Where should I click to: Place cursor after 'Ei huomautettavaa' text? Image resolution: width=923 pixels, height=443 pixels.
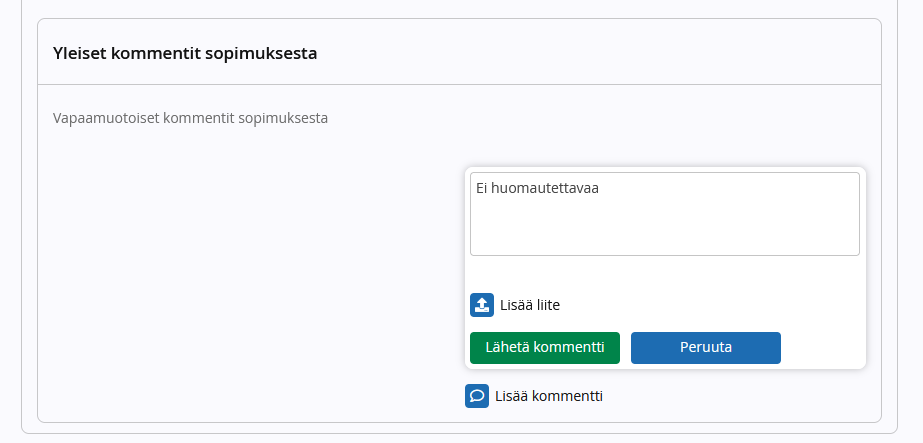tap(600, 189)
